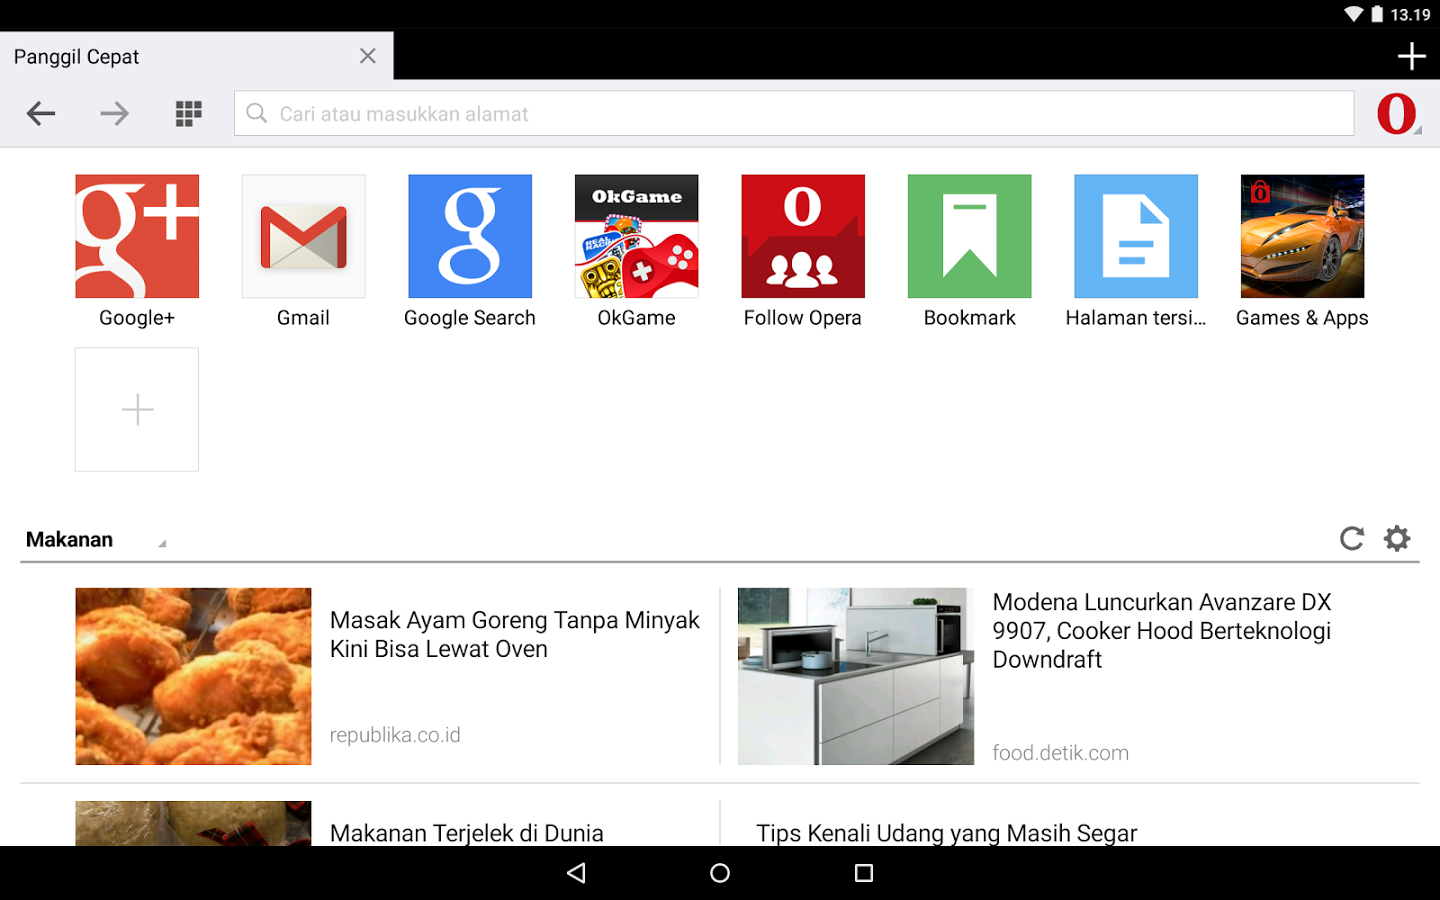Open the Bookmark speed dial
Image resolution: width=1440 pixels, height=900 pixels.
pyautogui.click(x=970, y=236)
